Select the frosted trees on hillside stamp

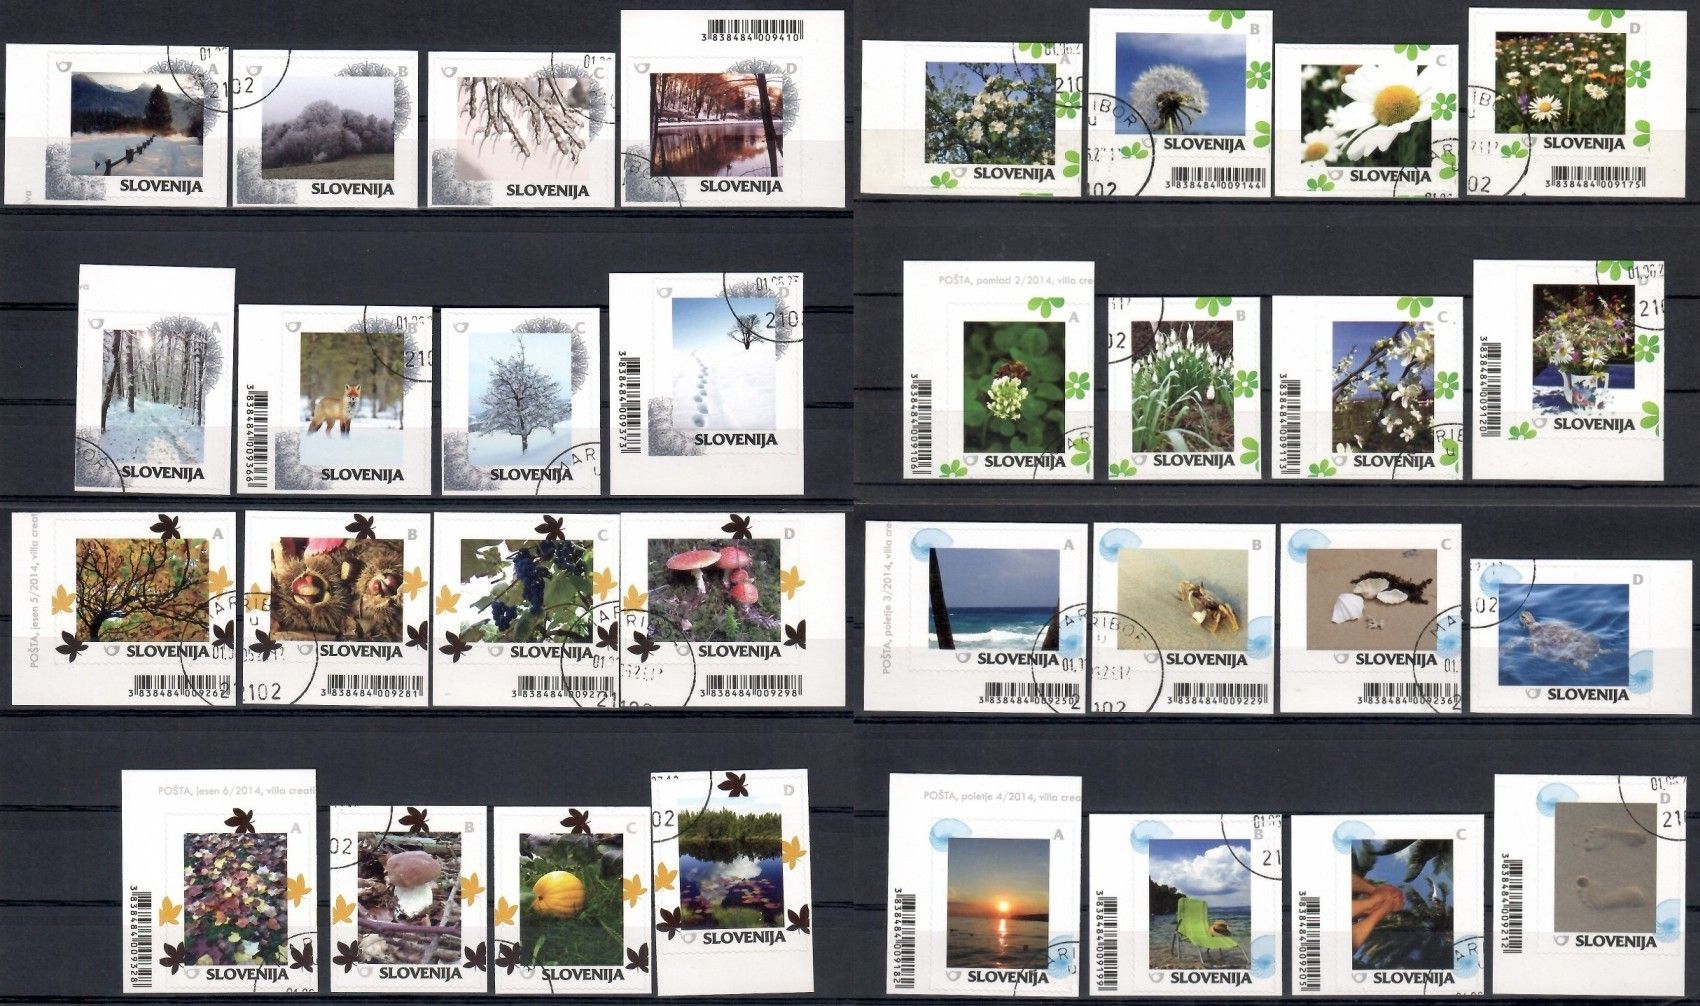[325, 130]
